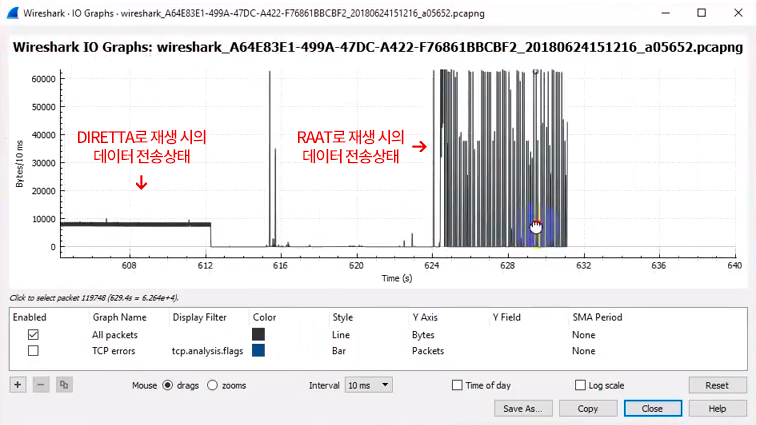Add a new graph with plus button
Image resolution: width=757 pixels, height=425 pixels.
point(18,385)
